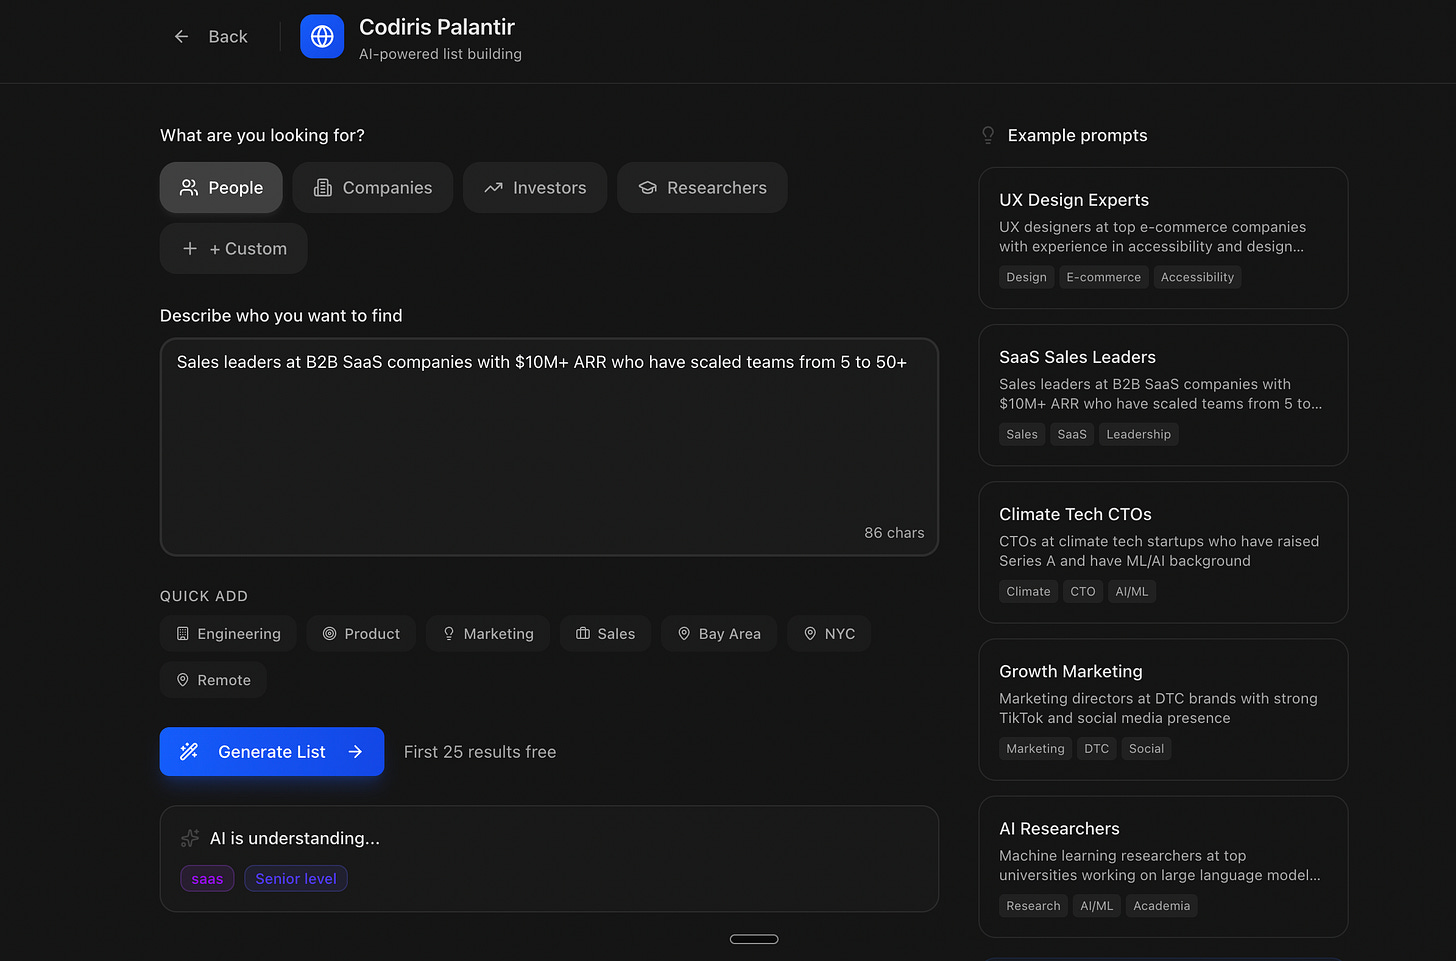This screenshot has width=1456, height=961.
Task: Click the lightbulb icon beside Example prompts
Action: 988,135
